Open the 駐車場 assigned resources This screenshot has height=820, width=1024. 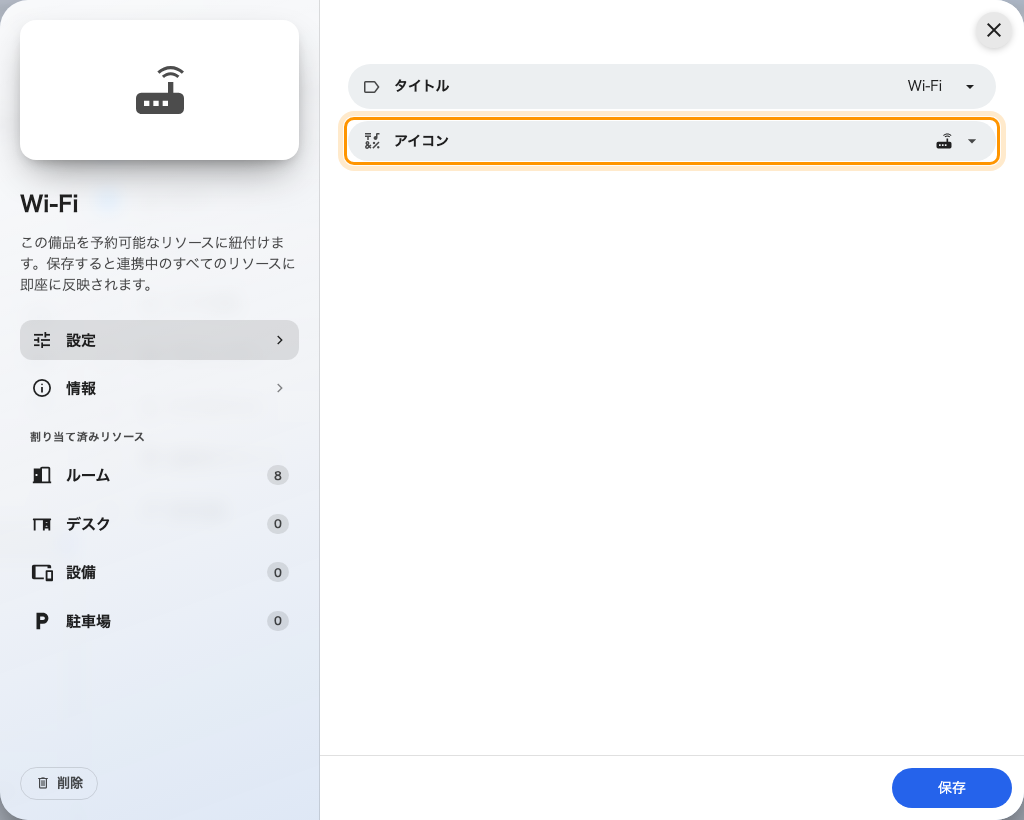point(159,621)
